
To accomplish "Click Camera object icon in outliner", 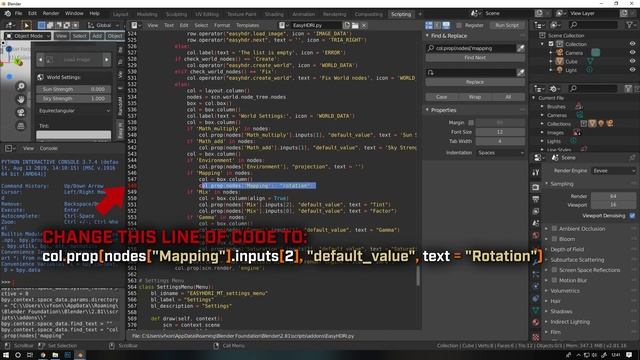I will point(560,53).
